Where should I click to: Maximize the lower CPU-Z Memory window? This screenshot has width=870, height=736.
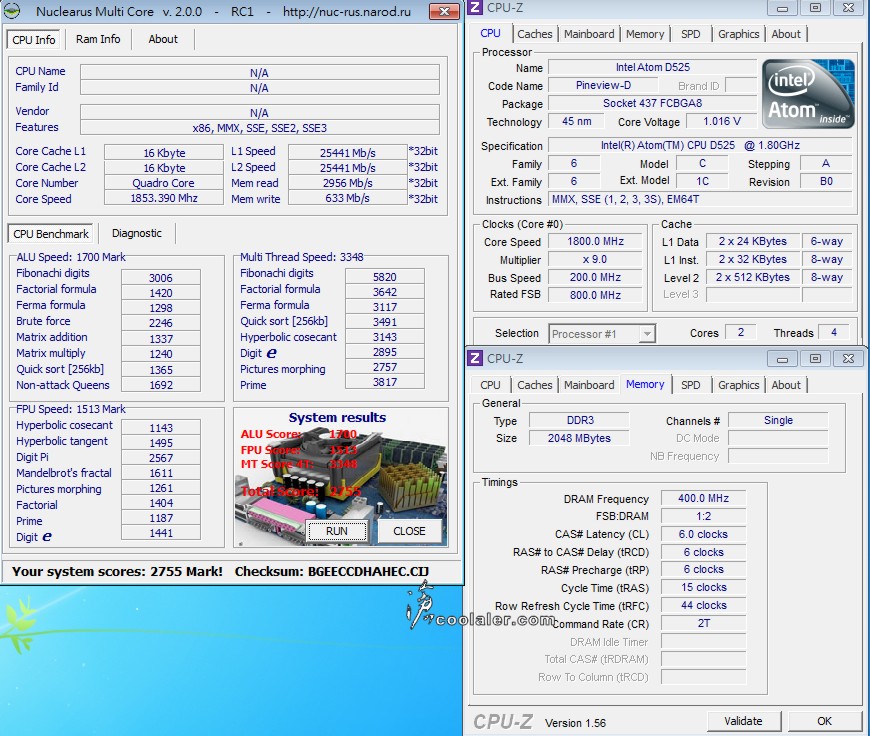(x=815, y=359)
